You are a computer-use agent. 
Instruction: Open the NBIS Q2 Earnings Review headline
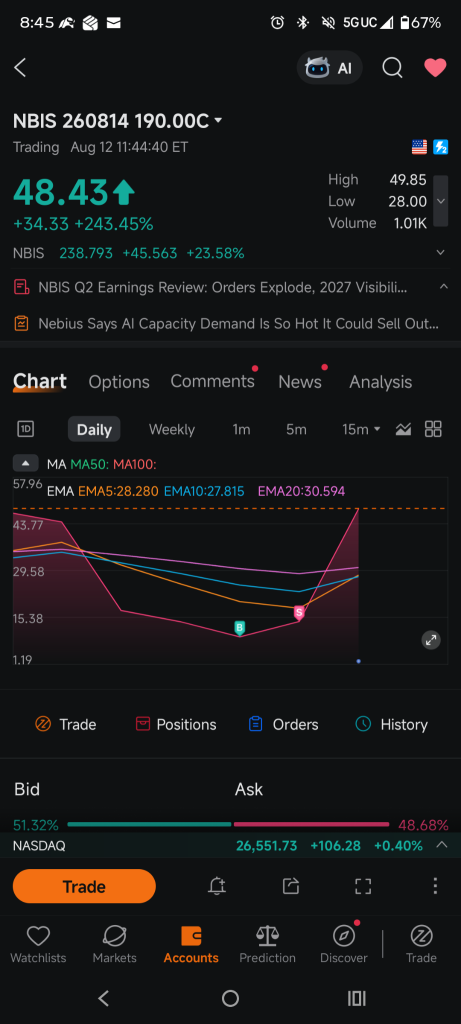click(x=223, y=287)
